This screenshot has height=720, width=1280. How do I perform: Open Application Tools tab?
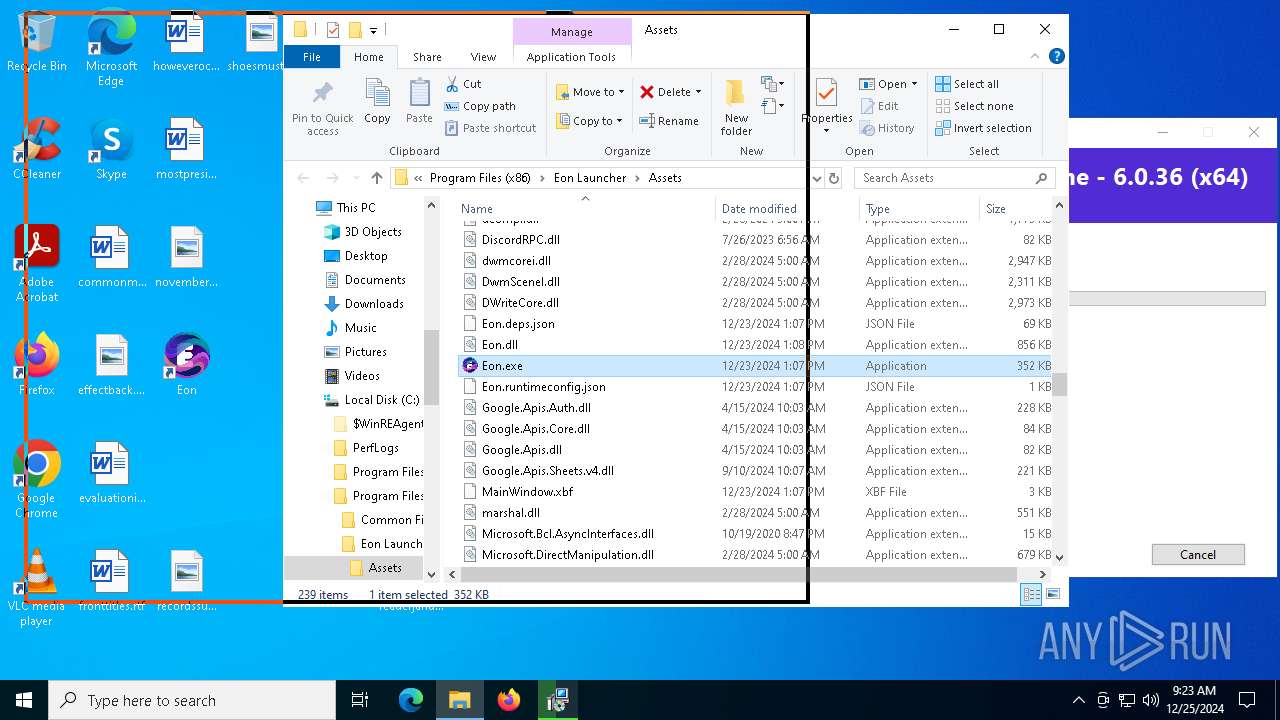571,57
